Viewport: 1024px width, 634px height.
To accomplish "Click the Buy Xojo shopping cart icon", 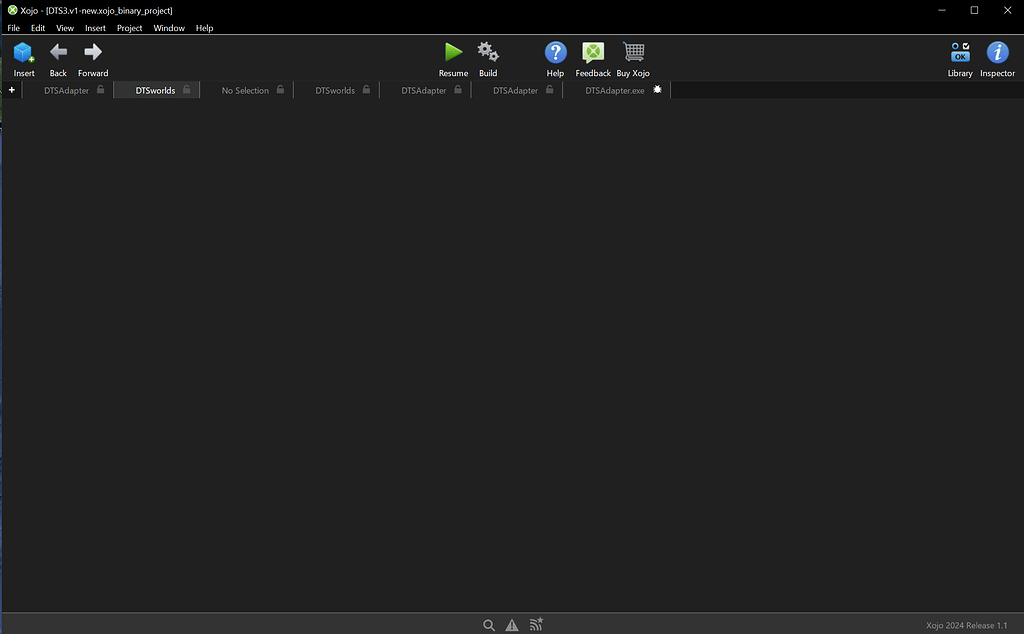I will pos(633,50).
